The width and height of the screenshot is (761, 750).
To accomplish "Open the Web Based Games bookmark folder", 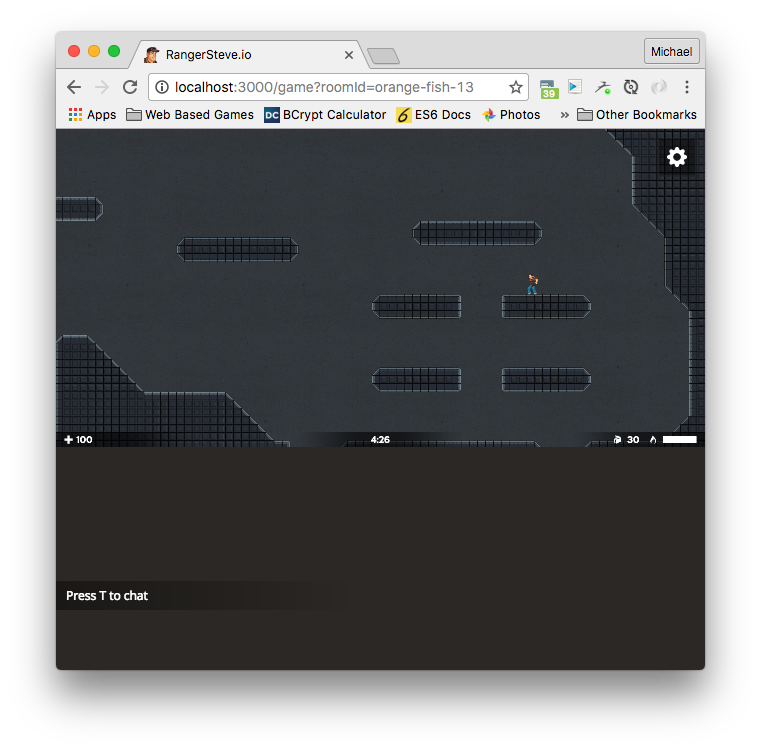I will [189, 115].
